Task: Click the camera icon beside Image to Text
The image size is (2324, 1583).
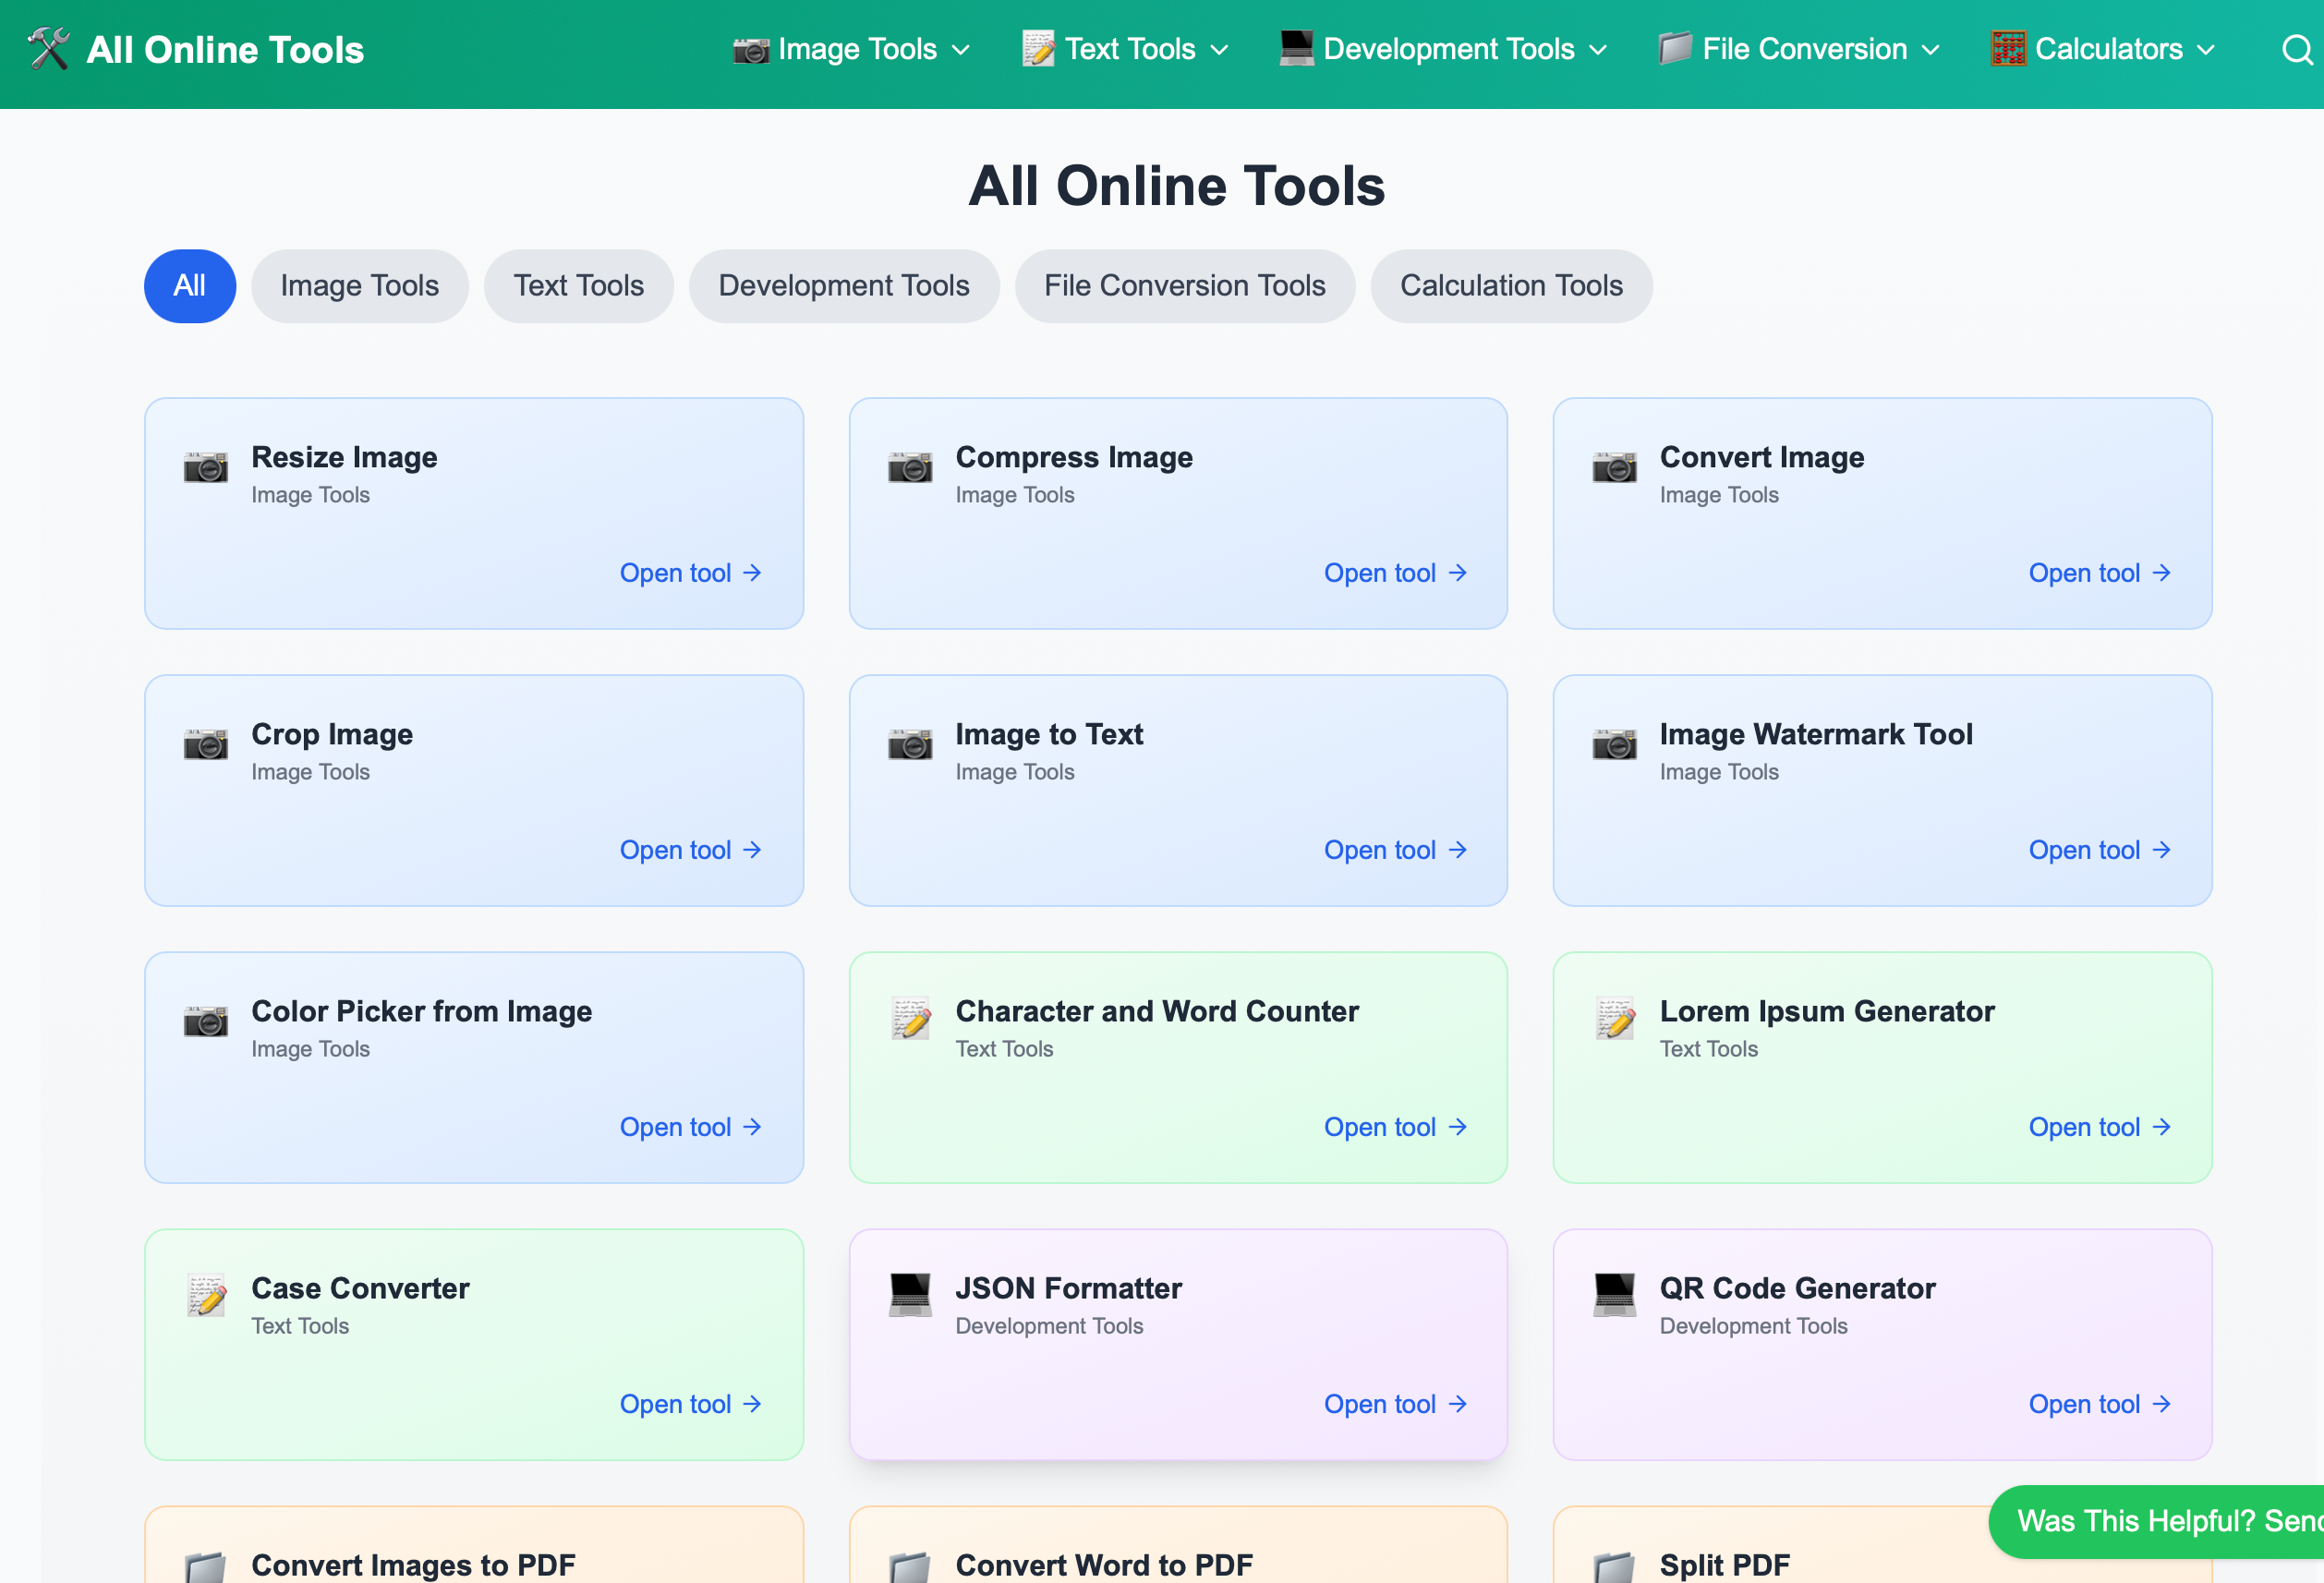Action: coord(910,744)
